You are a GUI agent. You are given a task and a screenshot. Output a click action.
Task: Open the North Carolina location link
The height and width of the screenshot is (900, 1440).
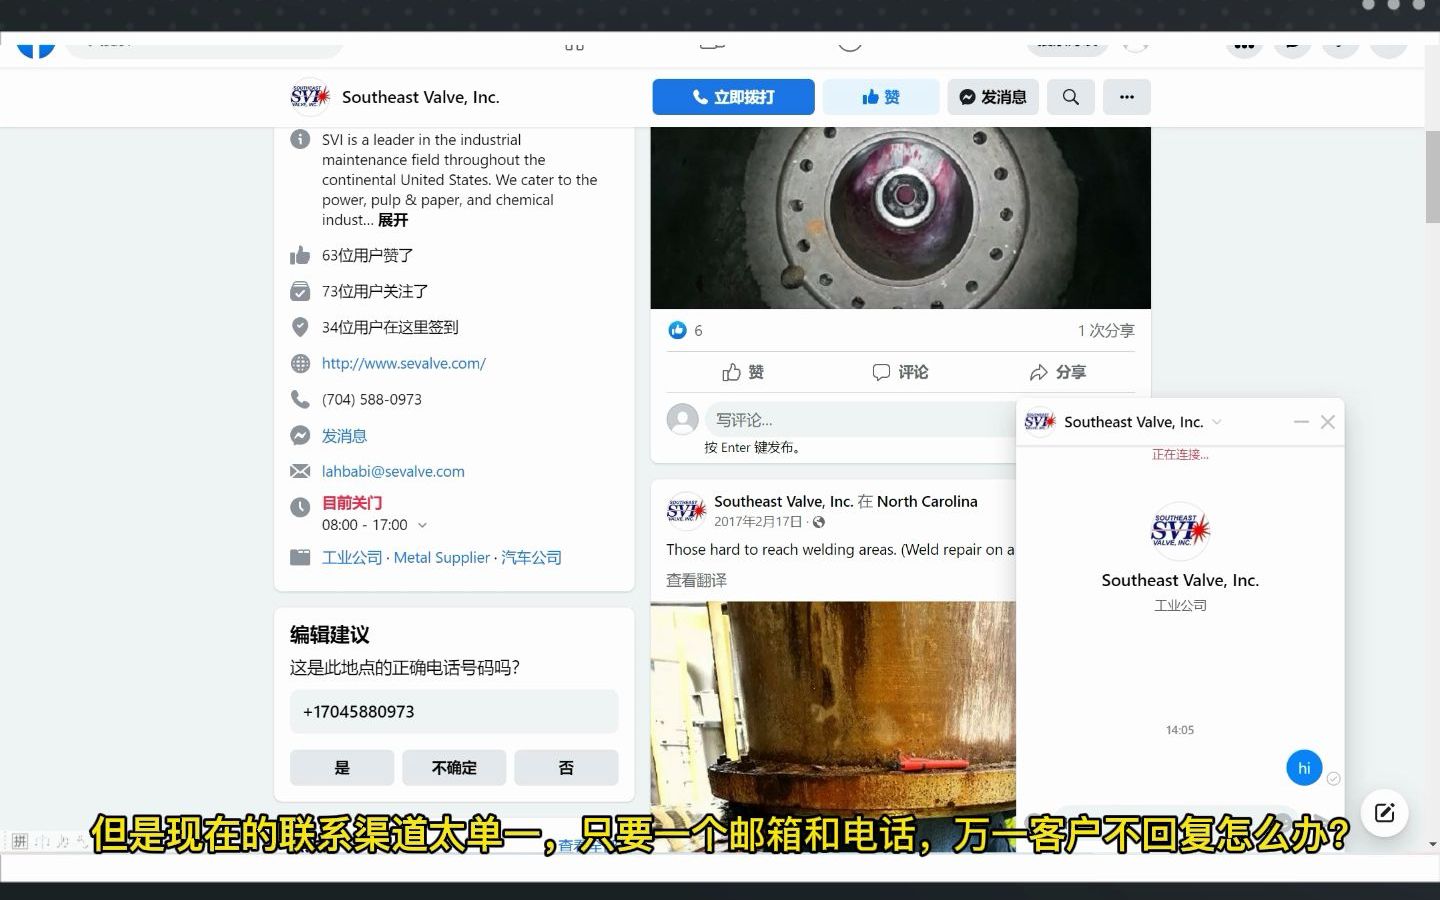click(927, 501)
